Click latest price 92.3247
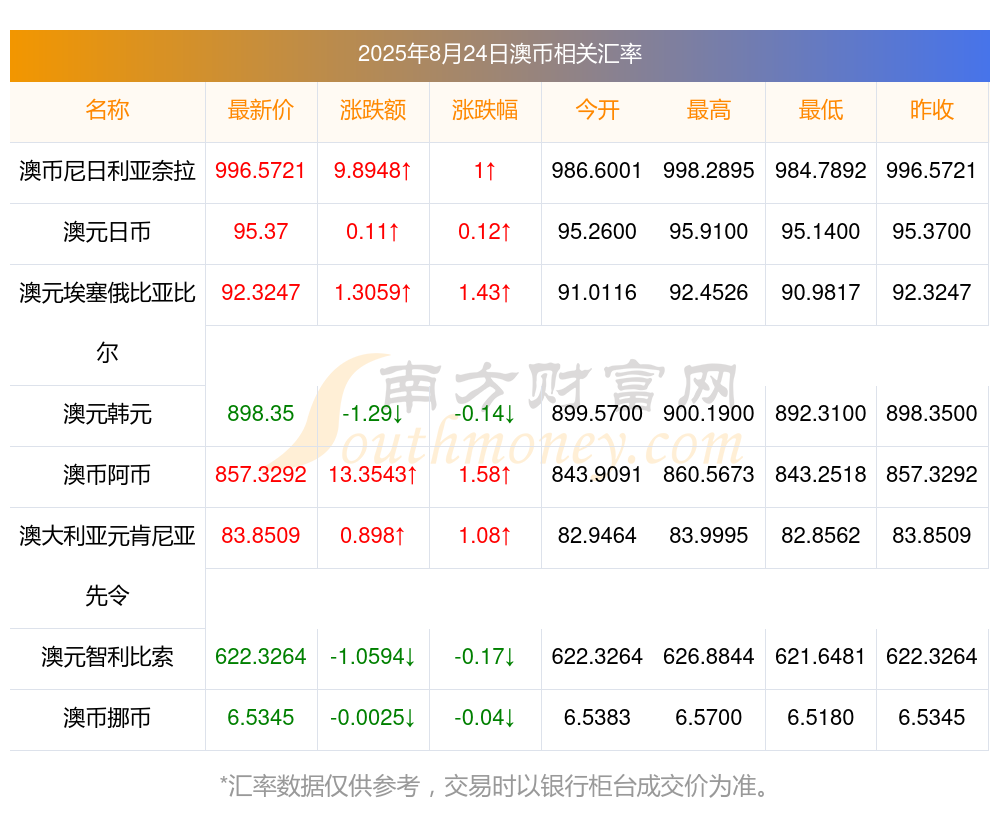1000x817 pixels. pos(261,292)
